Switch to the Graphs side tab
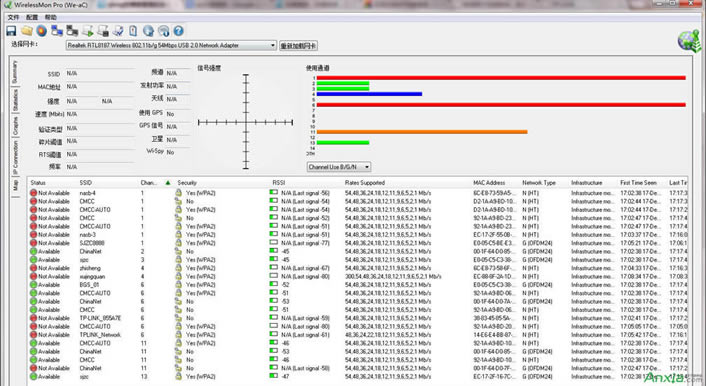The width and height of the screenshot is (706, 386). 15,126
